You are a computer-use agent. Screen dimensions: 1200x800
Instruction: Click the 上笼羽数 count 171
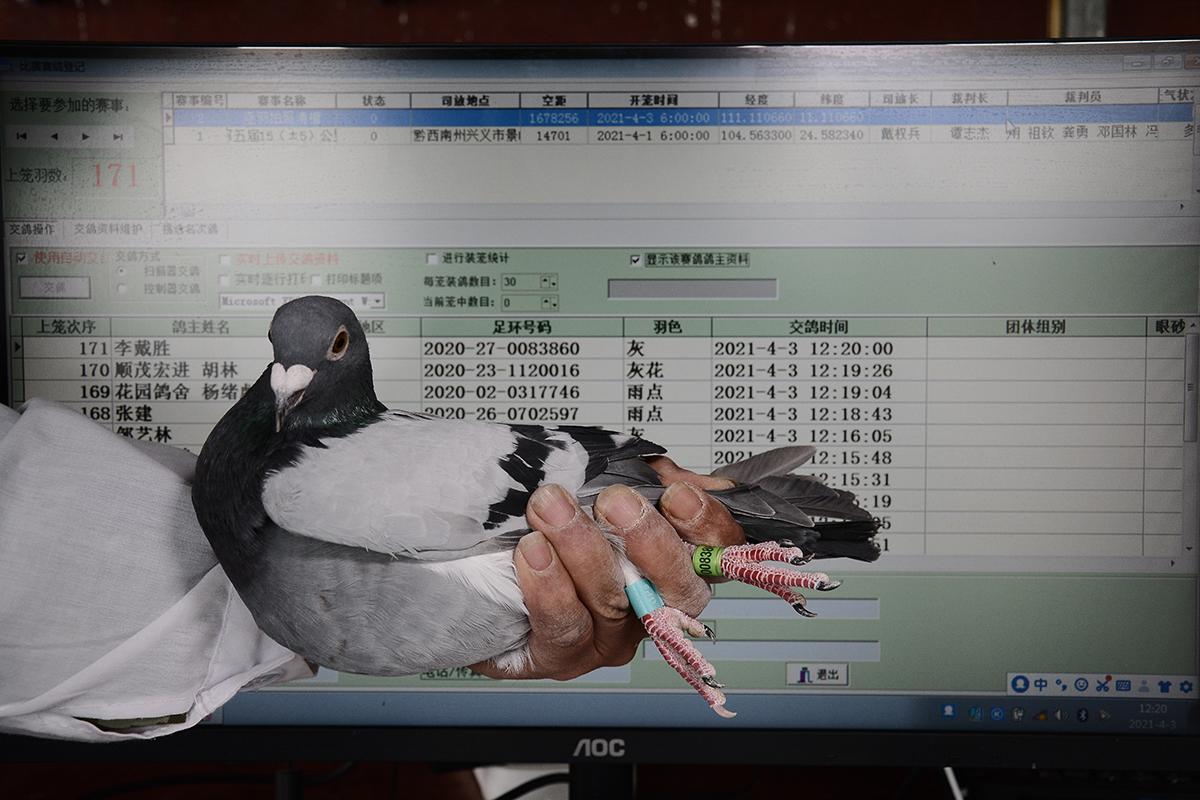114,177
